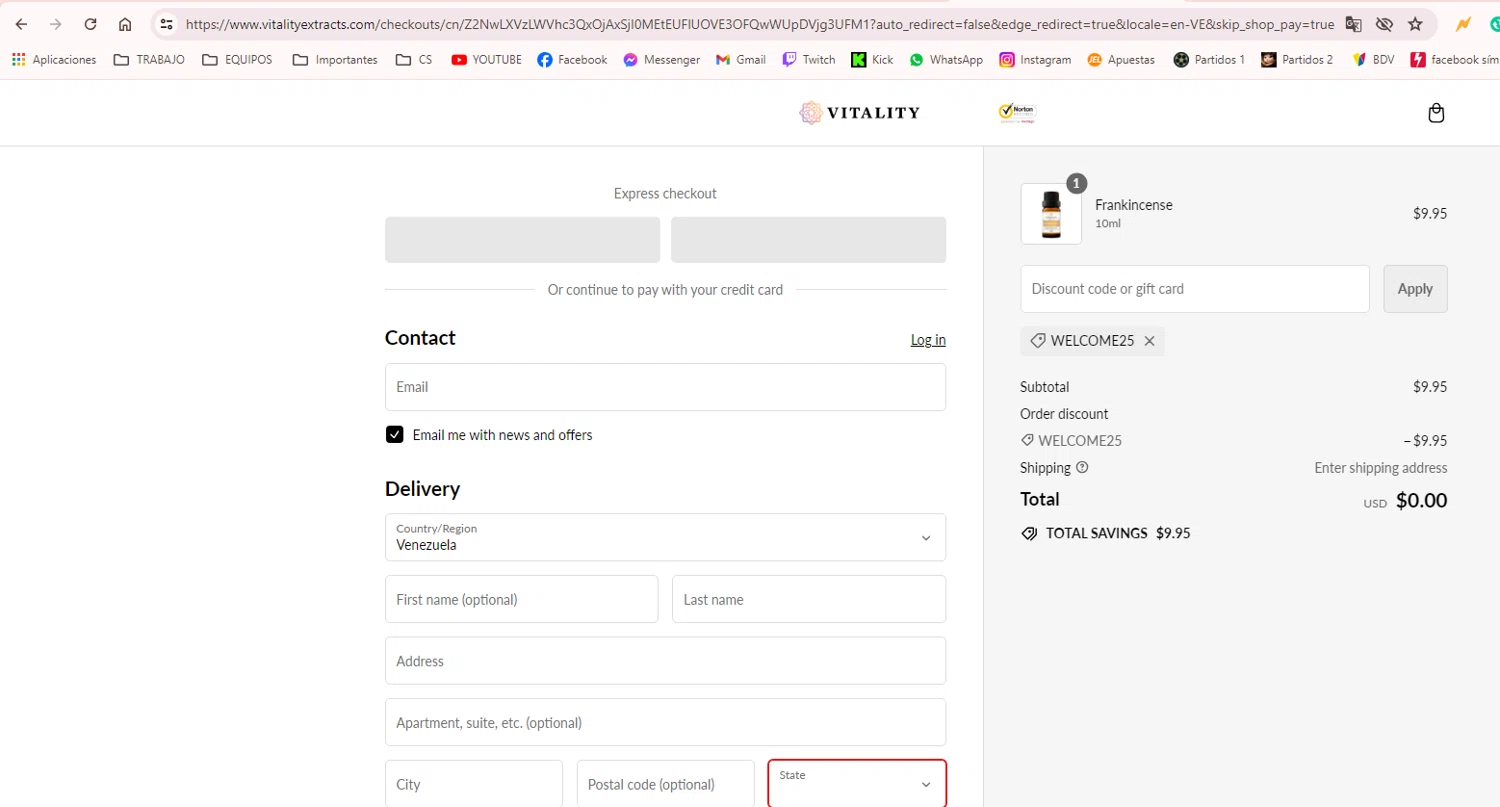Click the Frankincense product thumbnail
This screenshot has height=807, width=1500.
[x=1050, y=214]
